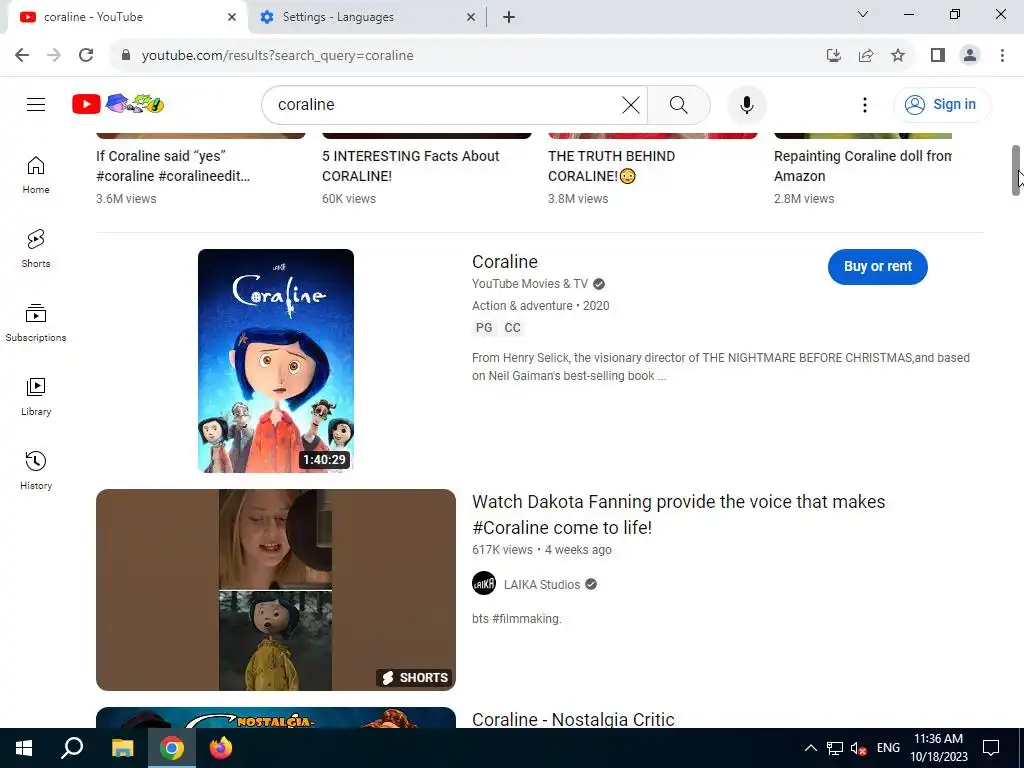Open LAIKA Studios channel avatar
1024x768 pixels.
[484, 583]
